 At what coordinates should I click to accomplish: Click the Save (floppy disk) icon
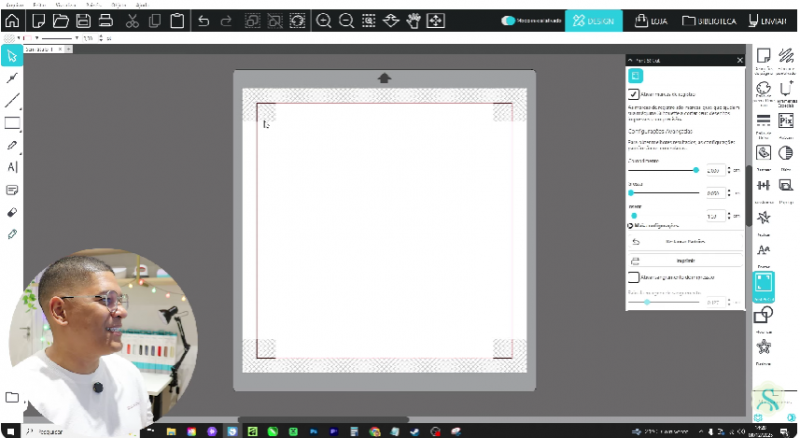[83, 20]
